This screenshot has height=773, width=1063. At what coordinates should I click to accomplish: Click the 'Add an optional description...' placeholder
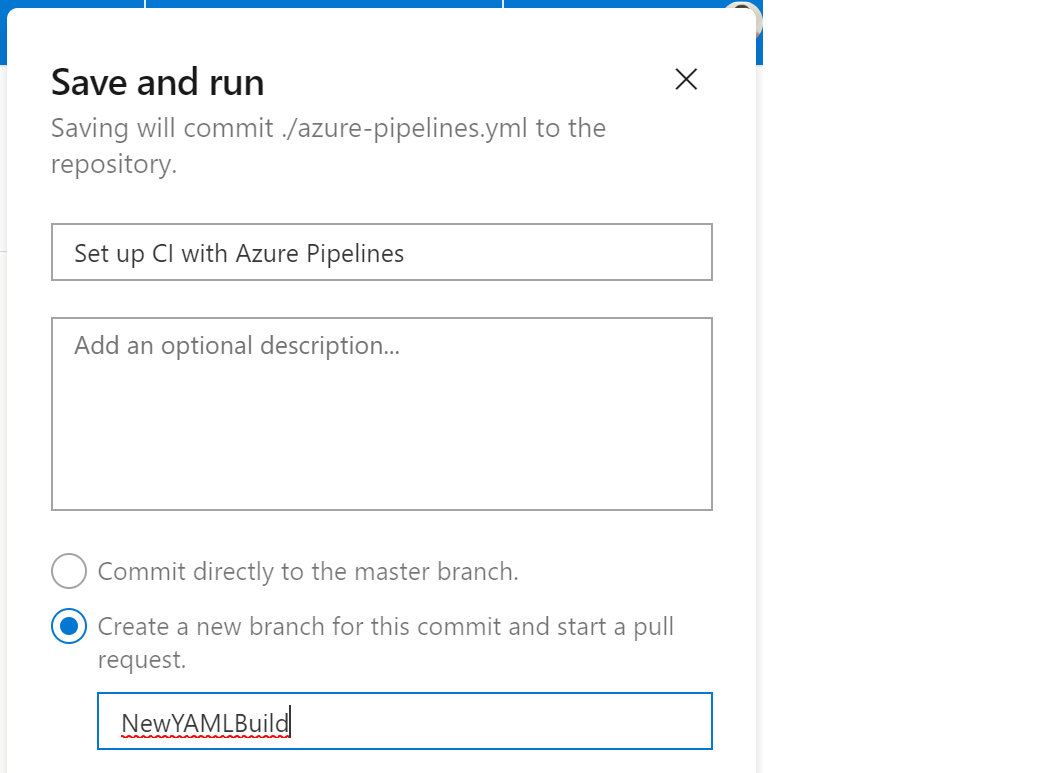coord(237,346)
